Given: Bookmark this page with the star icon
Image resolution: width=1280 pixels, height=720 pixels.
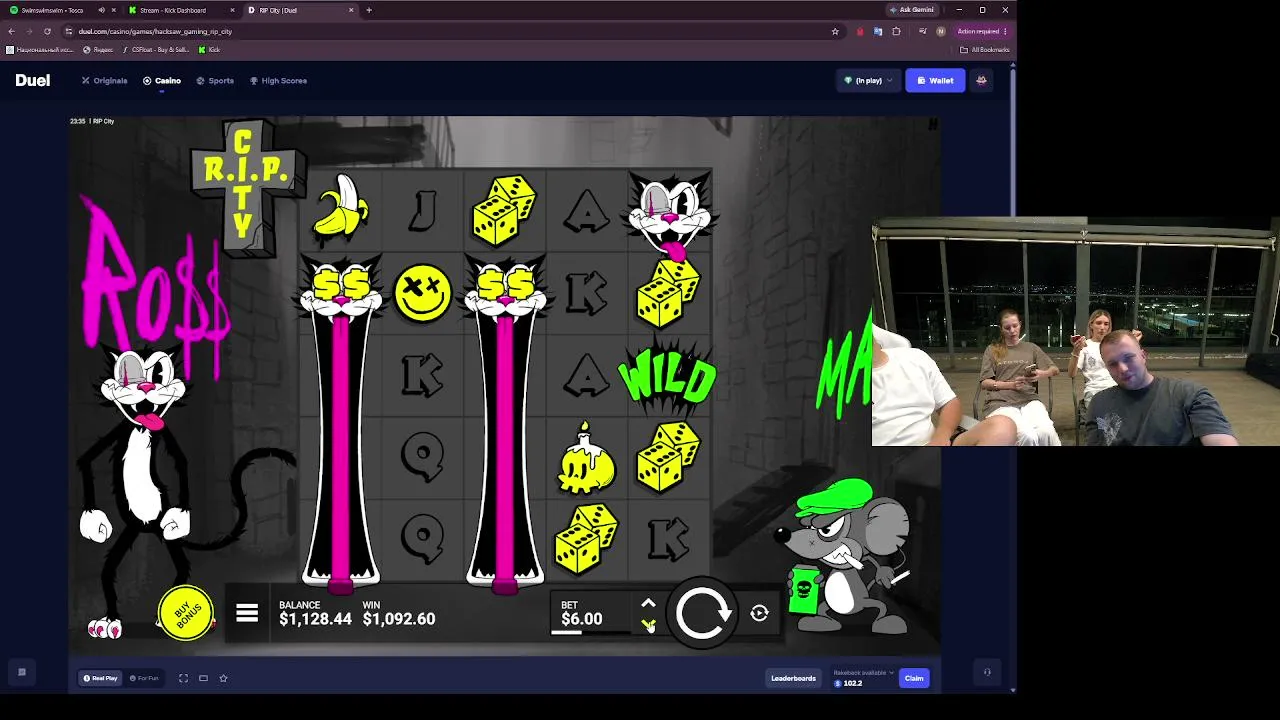Looking at the screenshot, I should 835,31.
